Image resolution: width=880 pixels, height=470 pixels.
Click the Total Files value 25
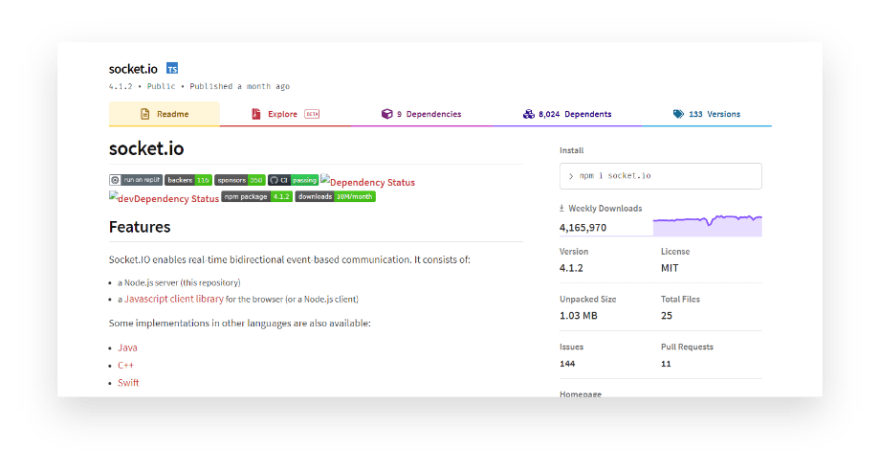[x=667, y=316]
